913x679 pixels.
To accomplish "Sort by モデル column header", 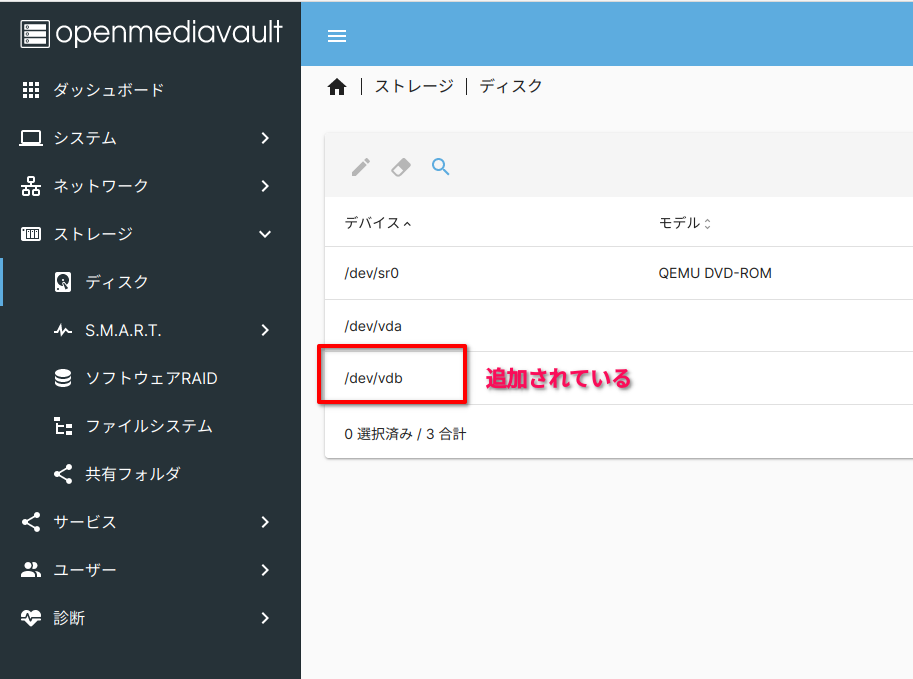I will coord(684,223).
